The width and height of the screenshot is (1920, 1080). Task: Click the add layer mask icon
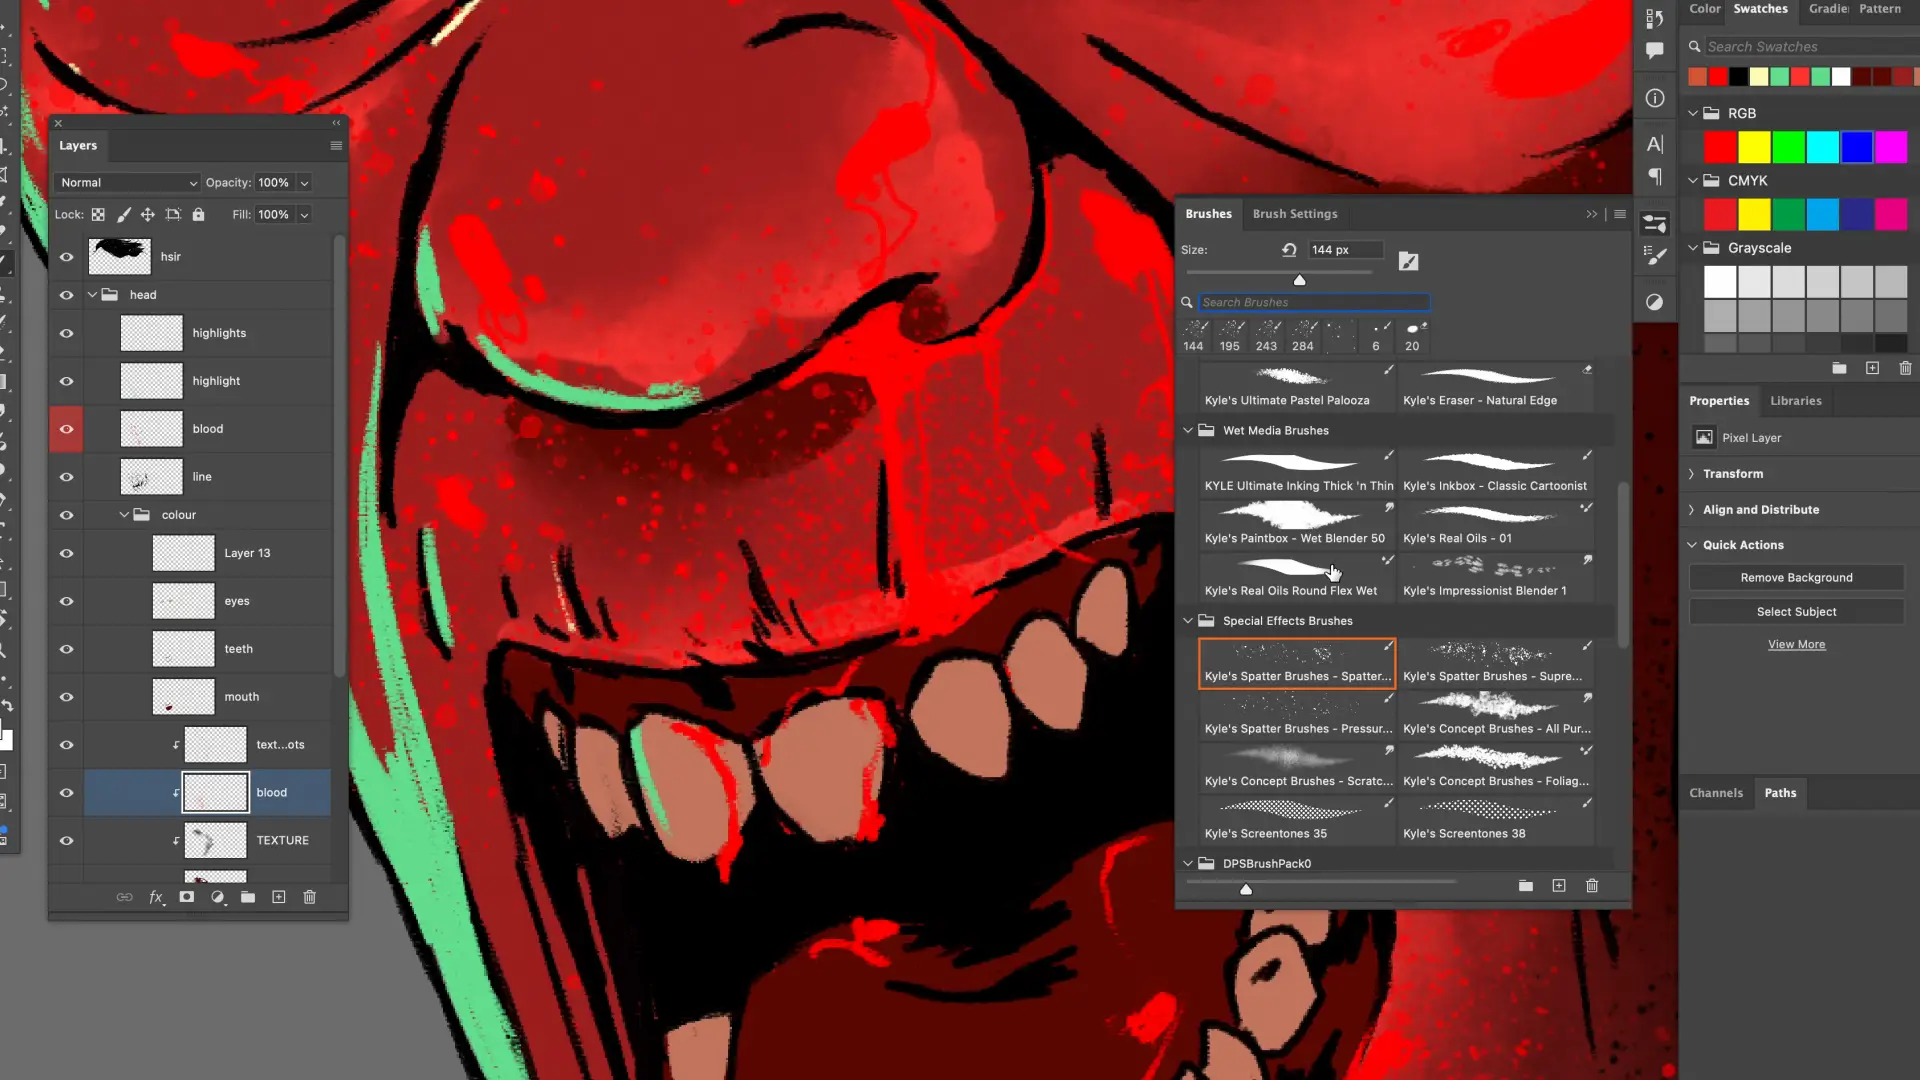(186, 897)
